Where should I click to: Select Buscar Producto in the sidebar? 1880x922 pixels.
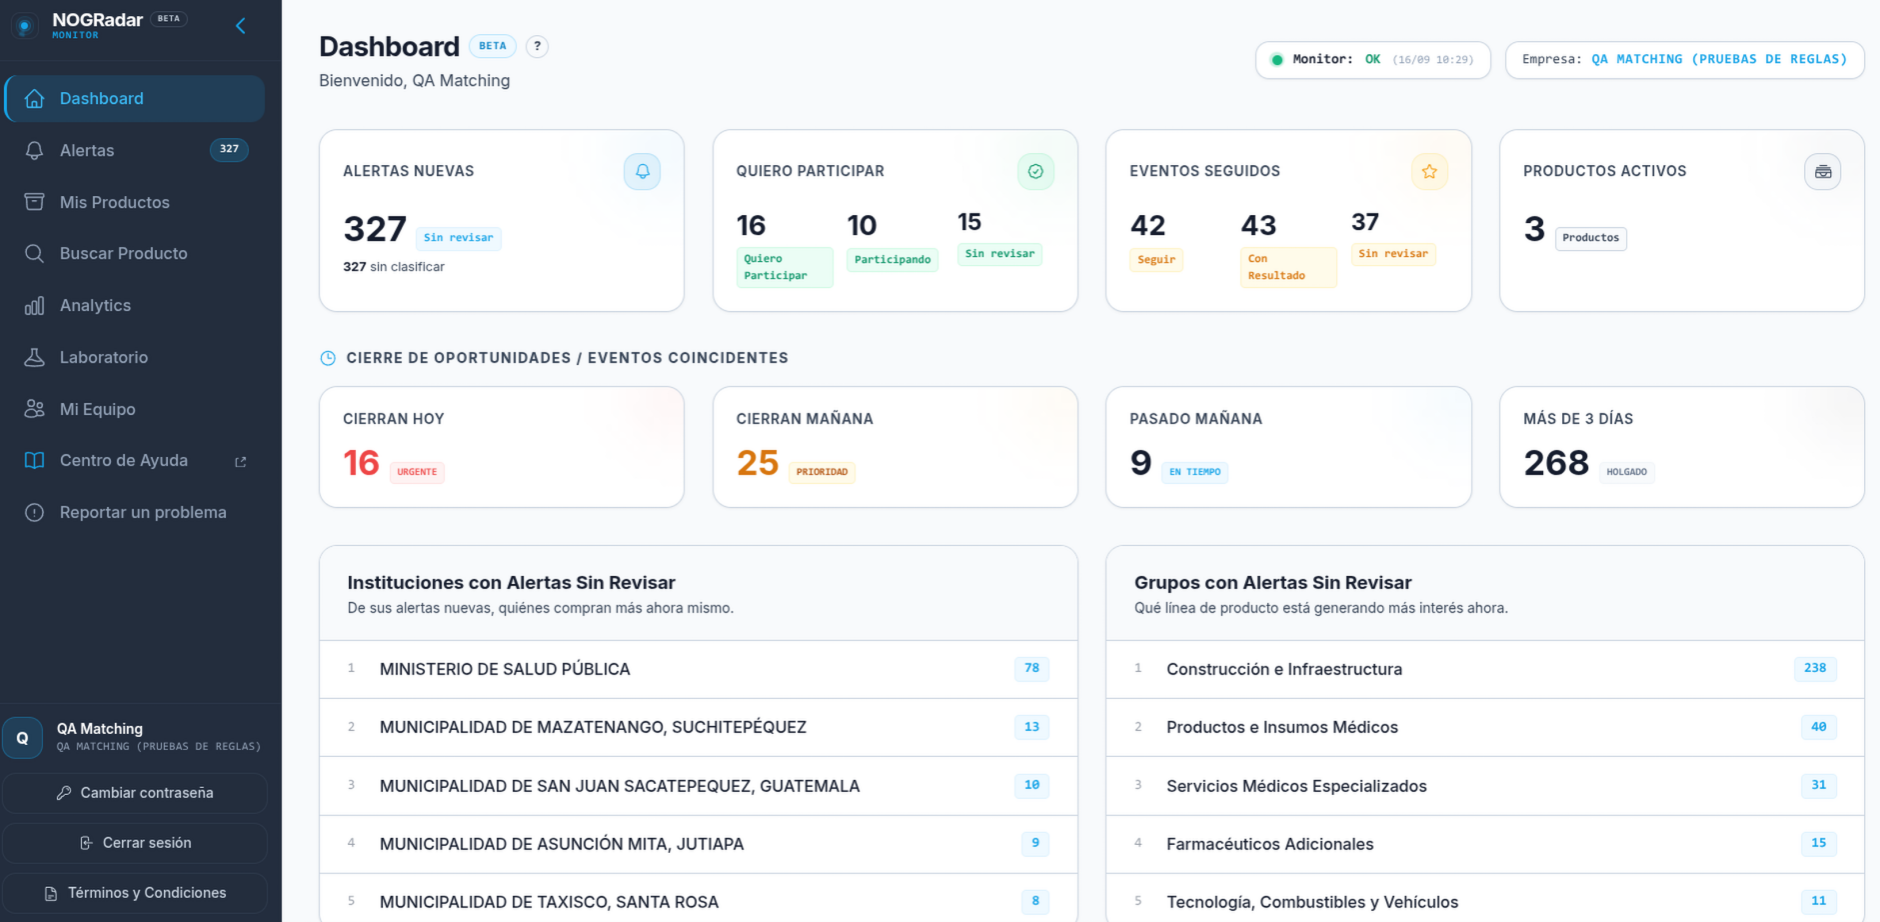pos(134,253)
